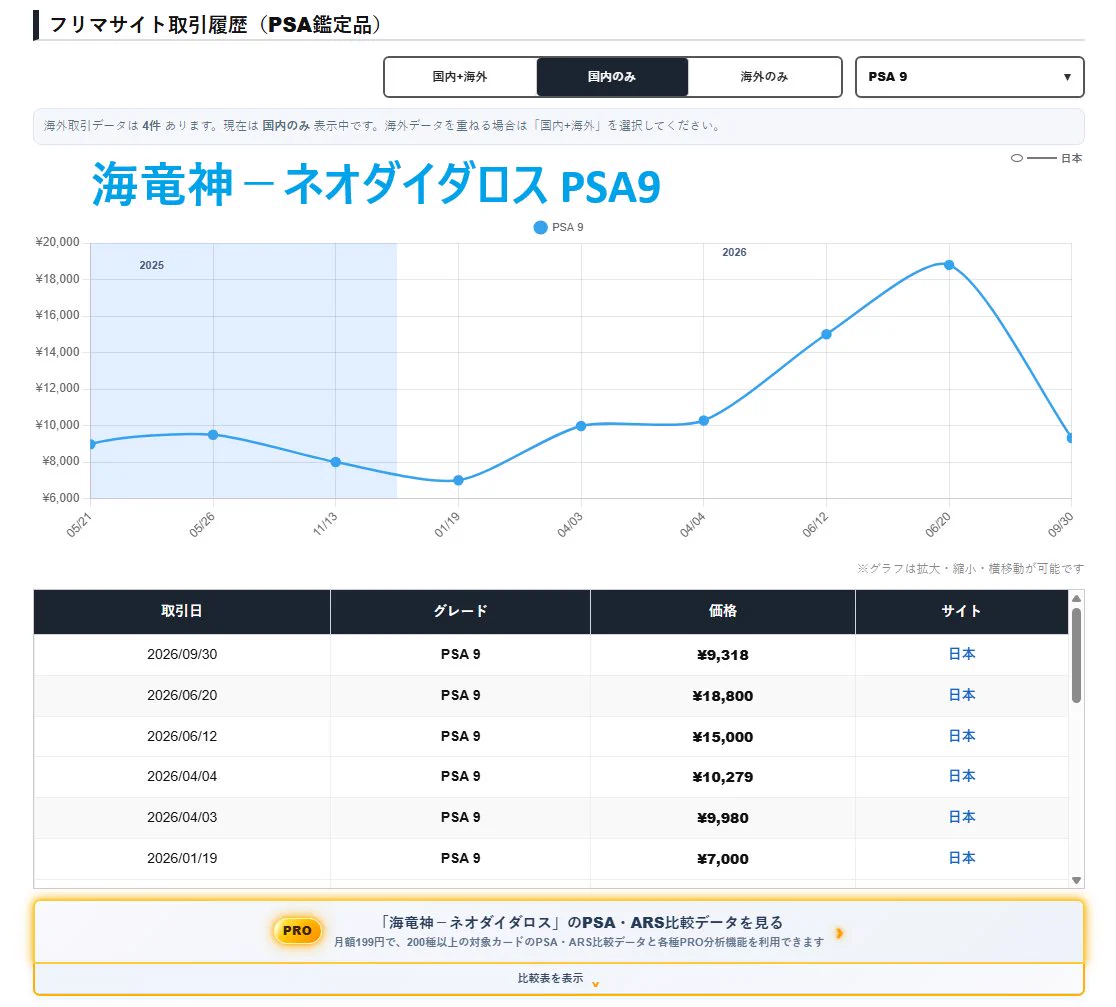The height and width of the screenshot is (1007, 1116).
Task: Click the 取引日 column header
Action: [x=181, y=611]
